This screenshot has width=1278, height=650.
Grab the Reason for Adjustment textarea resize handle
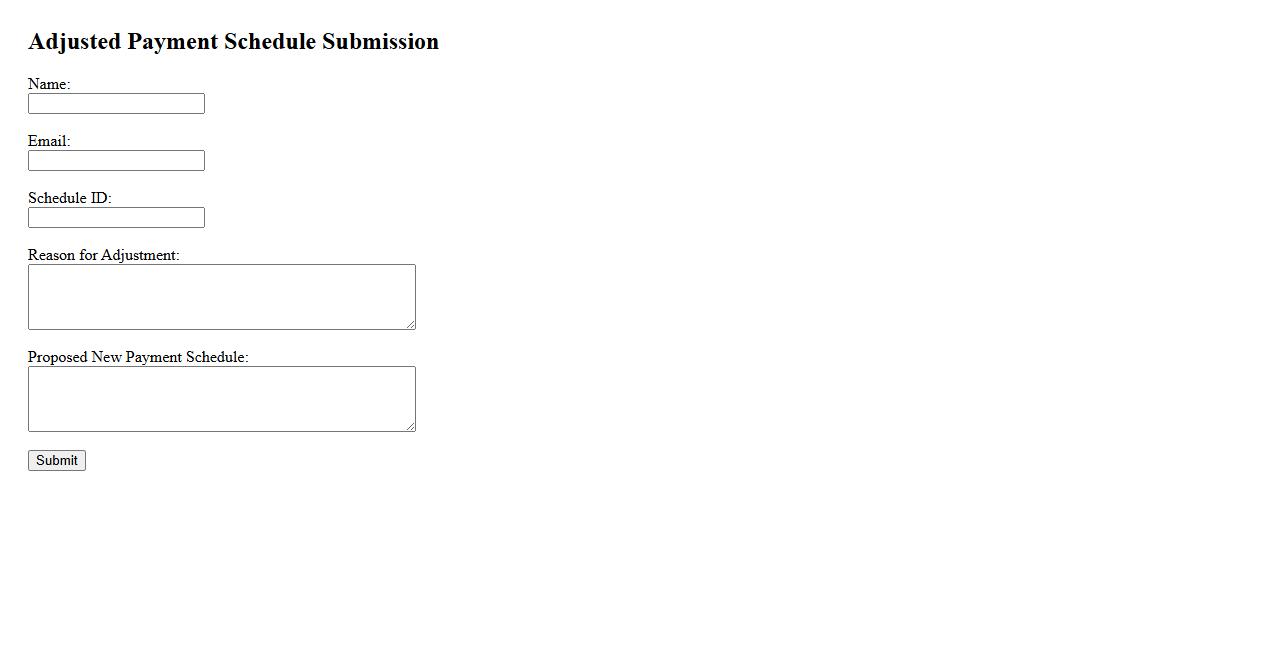pos(410,324)
